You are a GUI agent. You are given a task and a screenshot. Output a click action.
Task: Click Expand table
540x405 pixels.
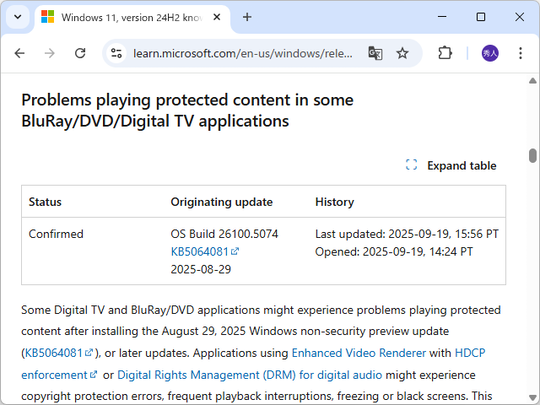[451, 166]
